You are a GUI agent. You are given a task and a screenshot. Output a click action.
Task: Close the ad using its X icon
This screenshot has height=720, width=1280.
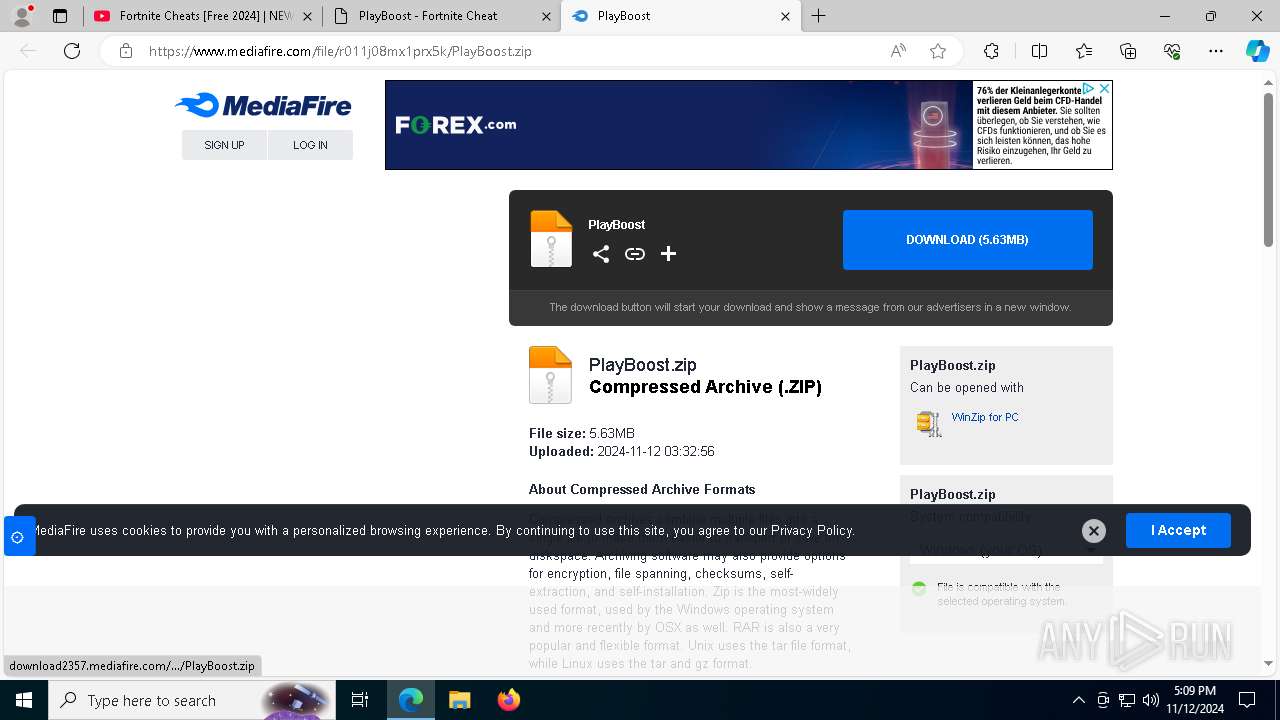click(1104, 89)
